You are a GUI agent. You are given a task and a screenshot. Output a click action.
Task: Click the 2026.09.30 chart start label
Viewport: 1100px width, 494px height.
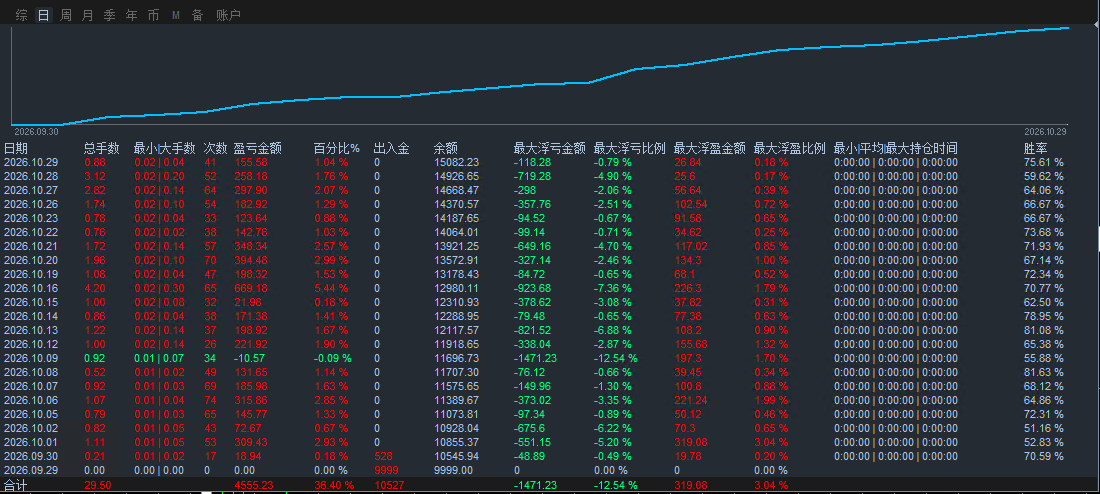coord(36,131)
